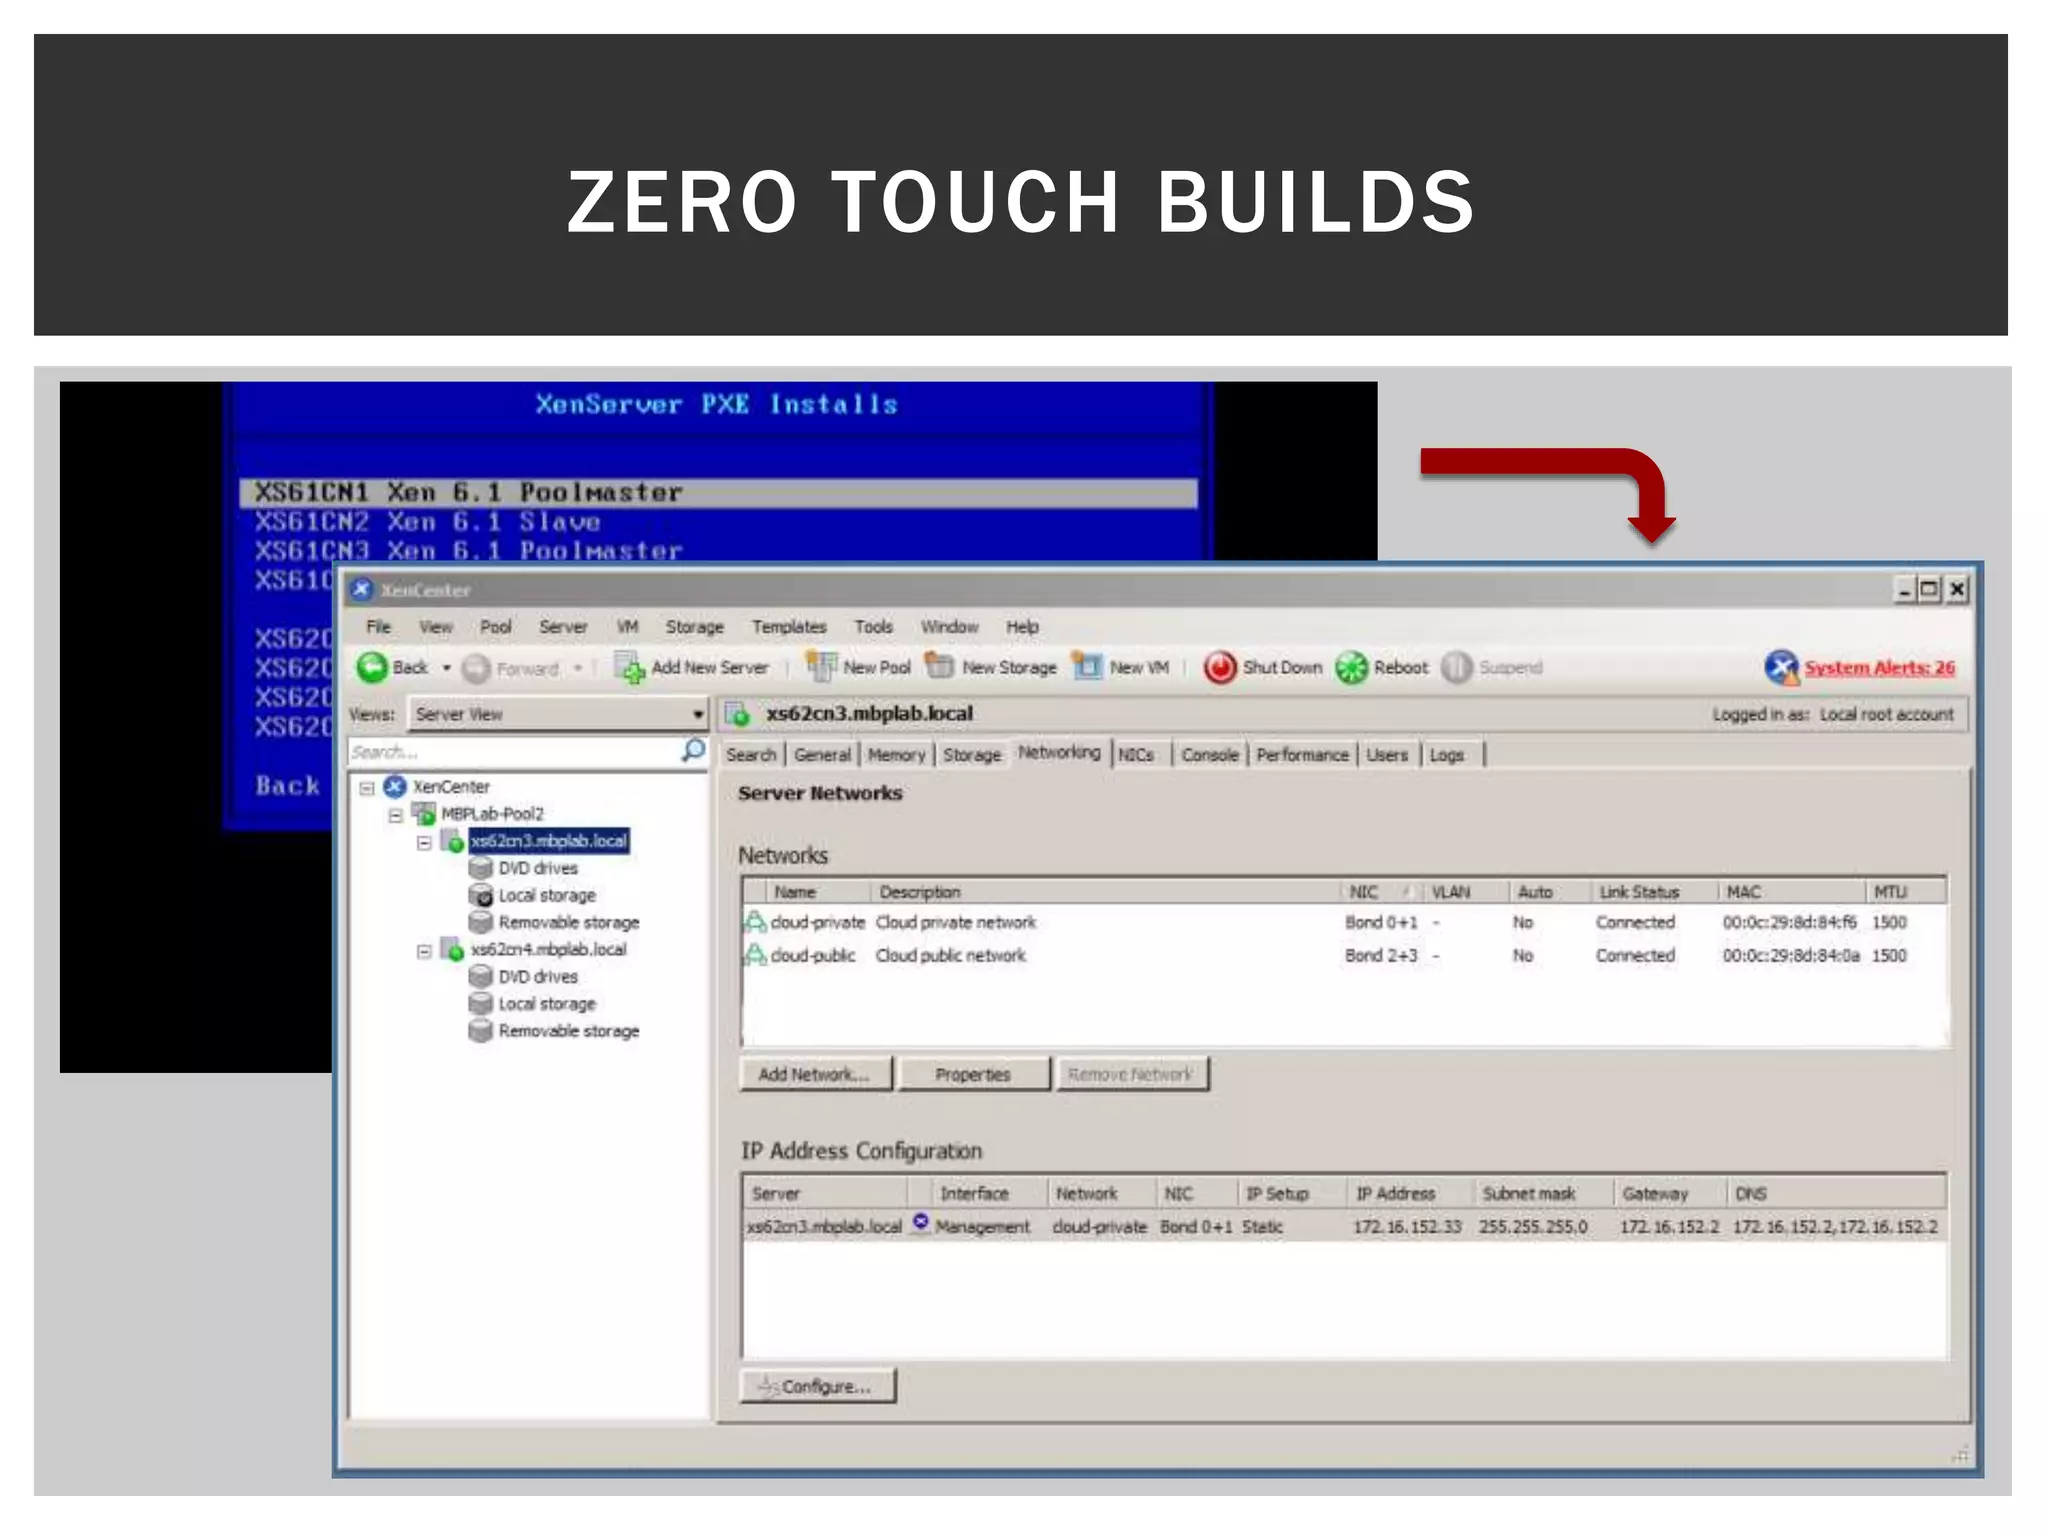The height and width of the screenshot is (1536, 2048).
Task: Switch to the General tab
Action: coord(822,755)
